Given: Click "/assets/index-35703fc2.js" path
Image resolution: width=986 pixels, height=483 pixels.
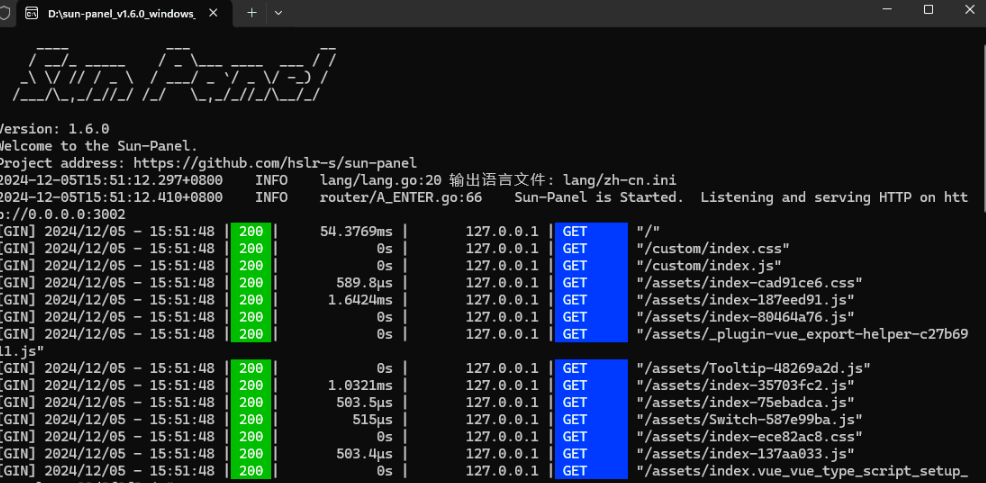Looking at the screenshot, I should [x=745, y=385].
